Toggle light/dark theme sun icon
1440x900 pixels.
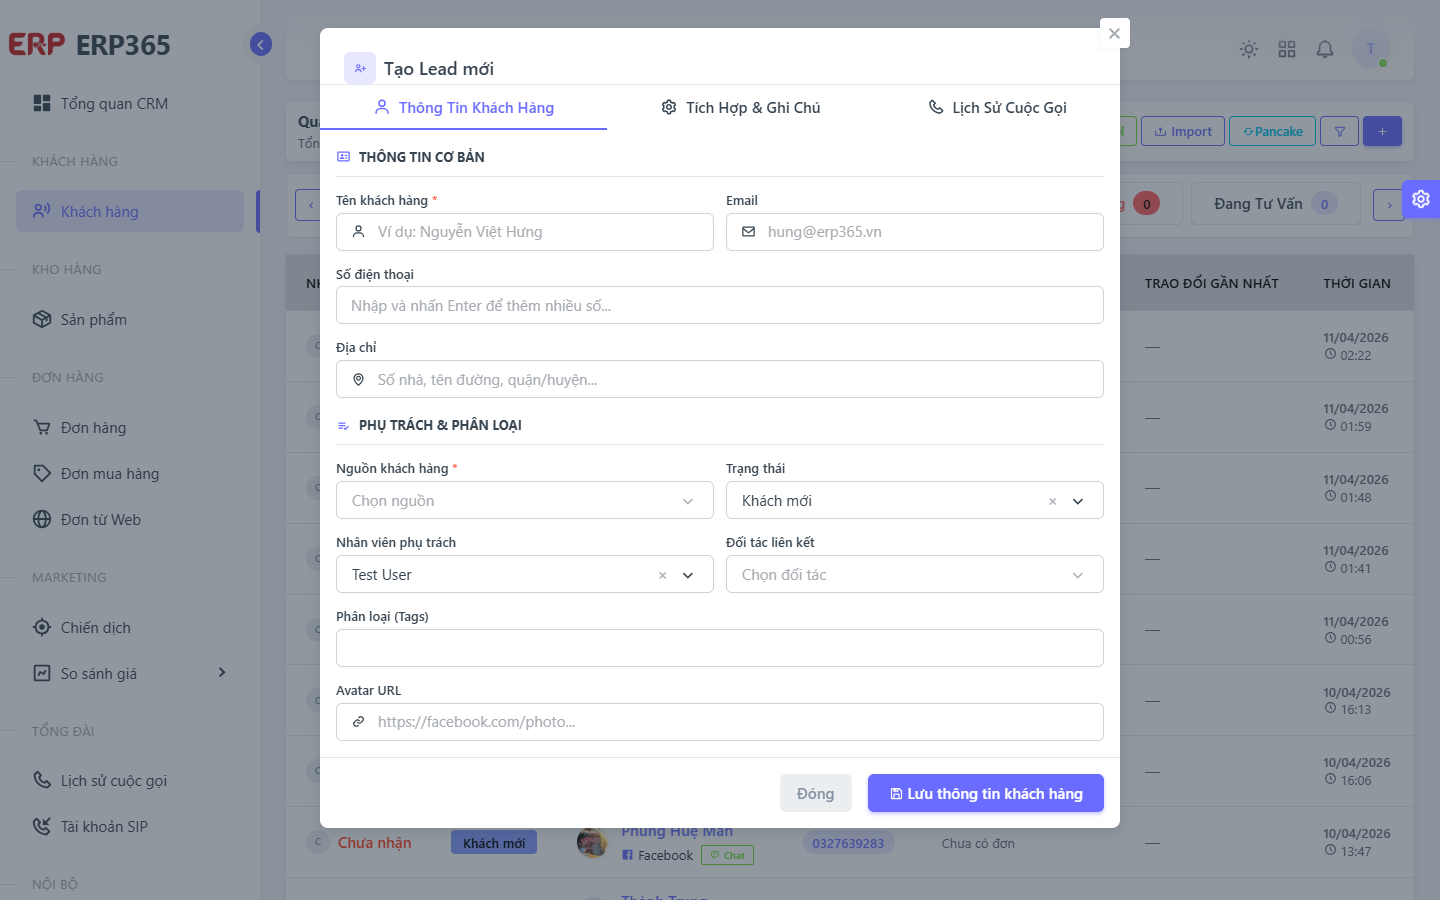[1249, 49]
